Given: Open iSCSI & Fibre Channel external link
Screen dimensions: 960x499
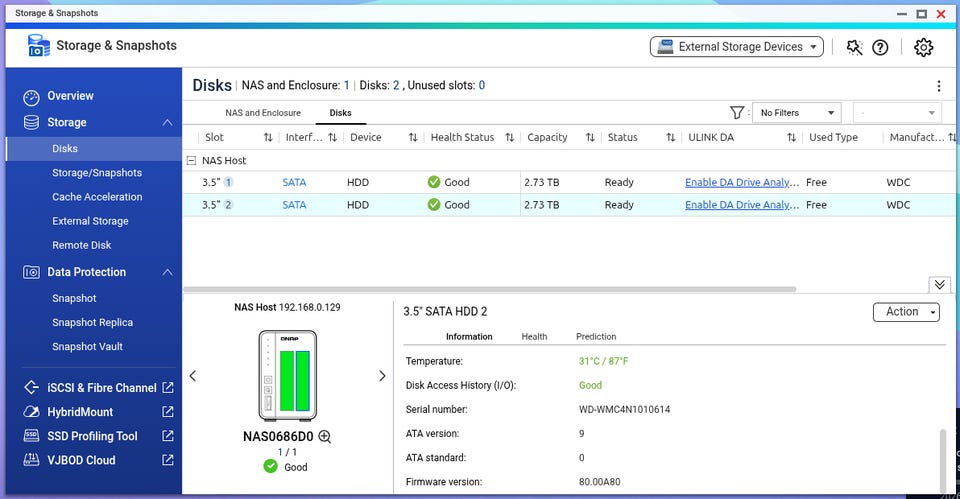Looking at the screenshot, I should click(167, 388).
